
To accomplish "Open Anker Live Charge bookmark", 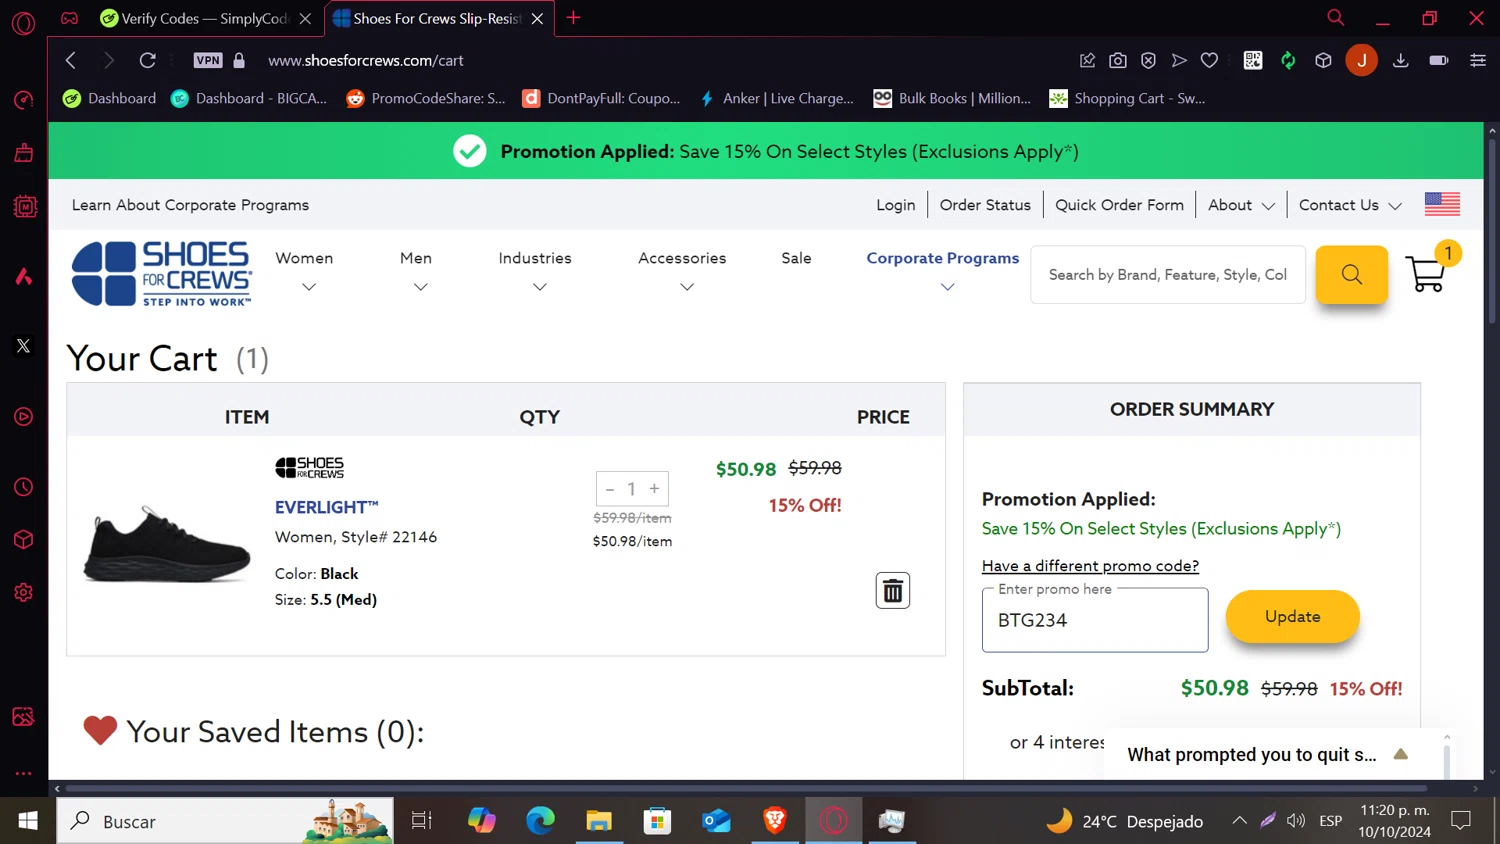I will click(x=776, y=98).
